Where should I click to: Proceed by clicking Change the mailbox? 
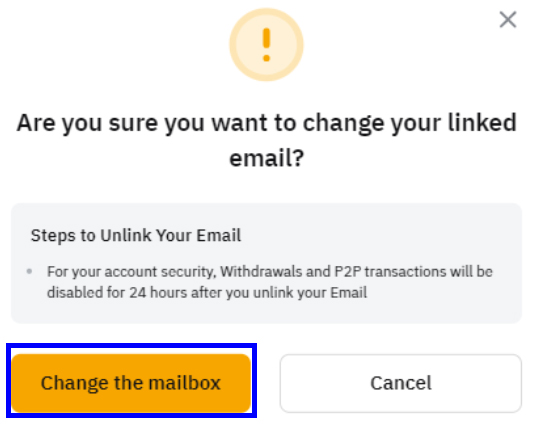pyautogui.click(x=131, y=383)
